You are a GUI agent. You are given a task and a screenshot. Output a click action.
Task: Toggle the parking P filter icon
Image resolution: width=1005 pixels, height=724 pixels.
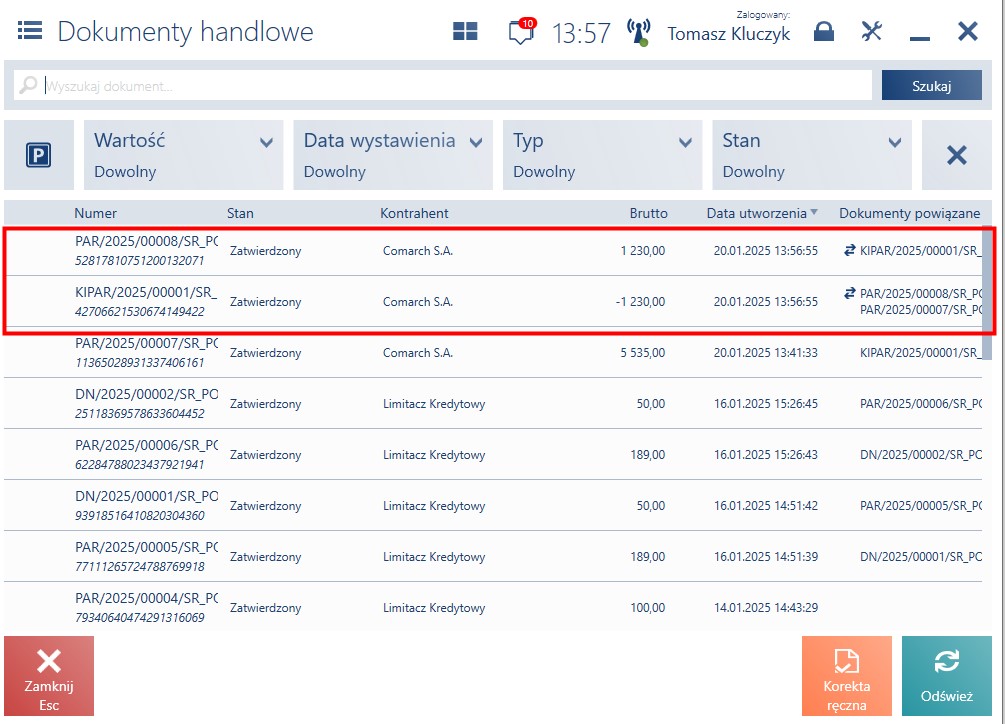38,155
